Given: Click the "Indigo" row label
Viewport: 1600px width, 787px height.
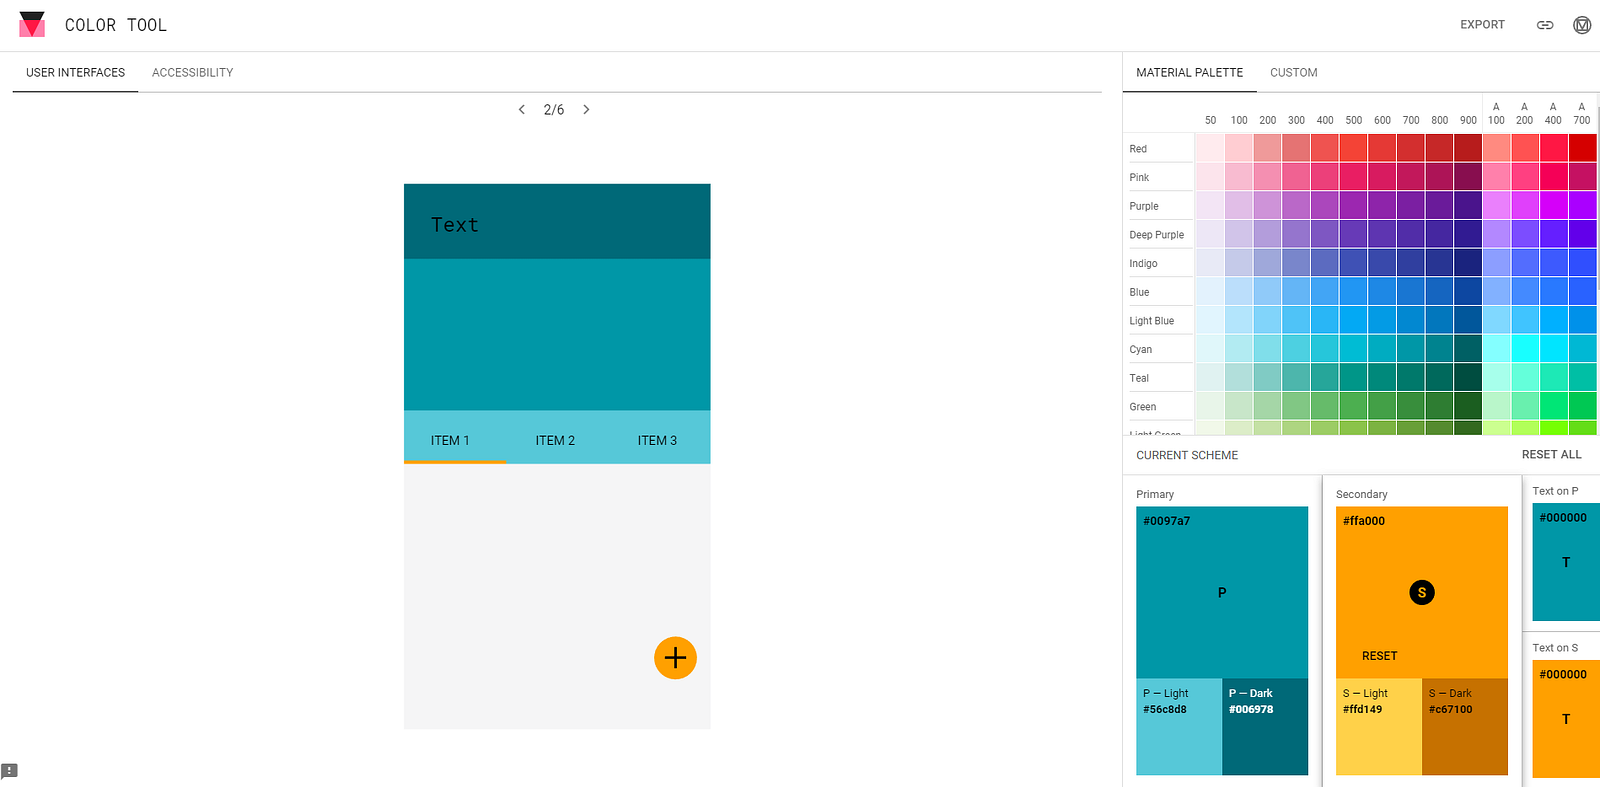Looking at the screenshot, I should [x=1144, y=264].
